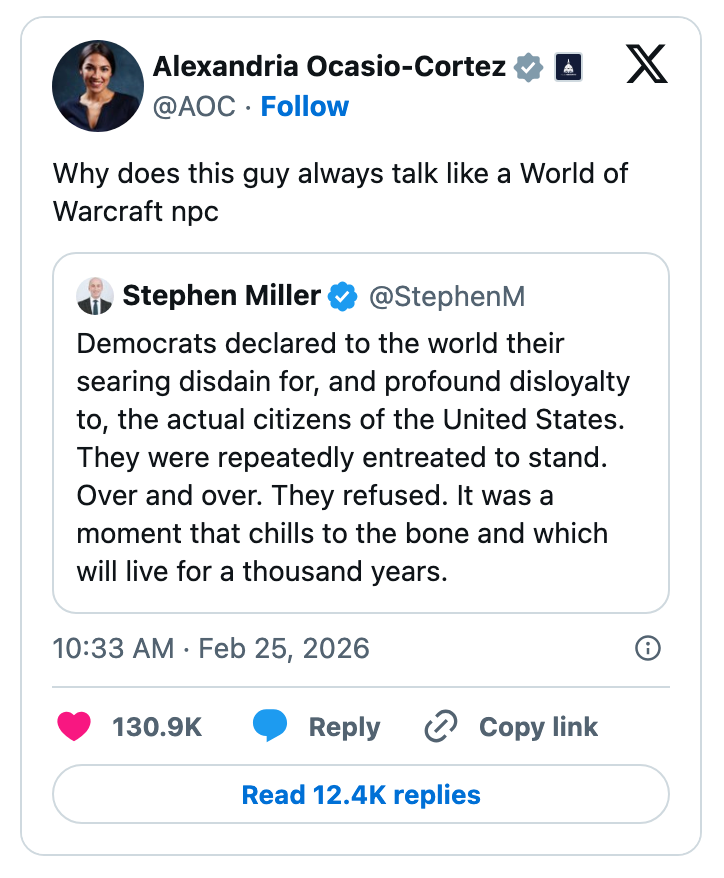Click the government affiliation badge icon
The image size is (724, 878).
pos(567,67)
